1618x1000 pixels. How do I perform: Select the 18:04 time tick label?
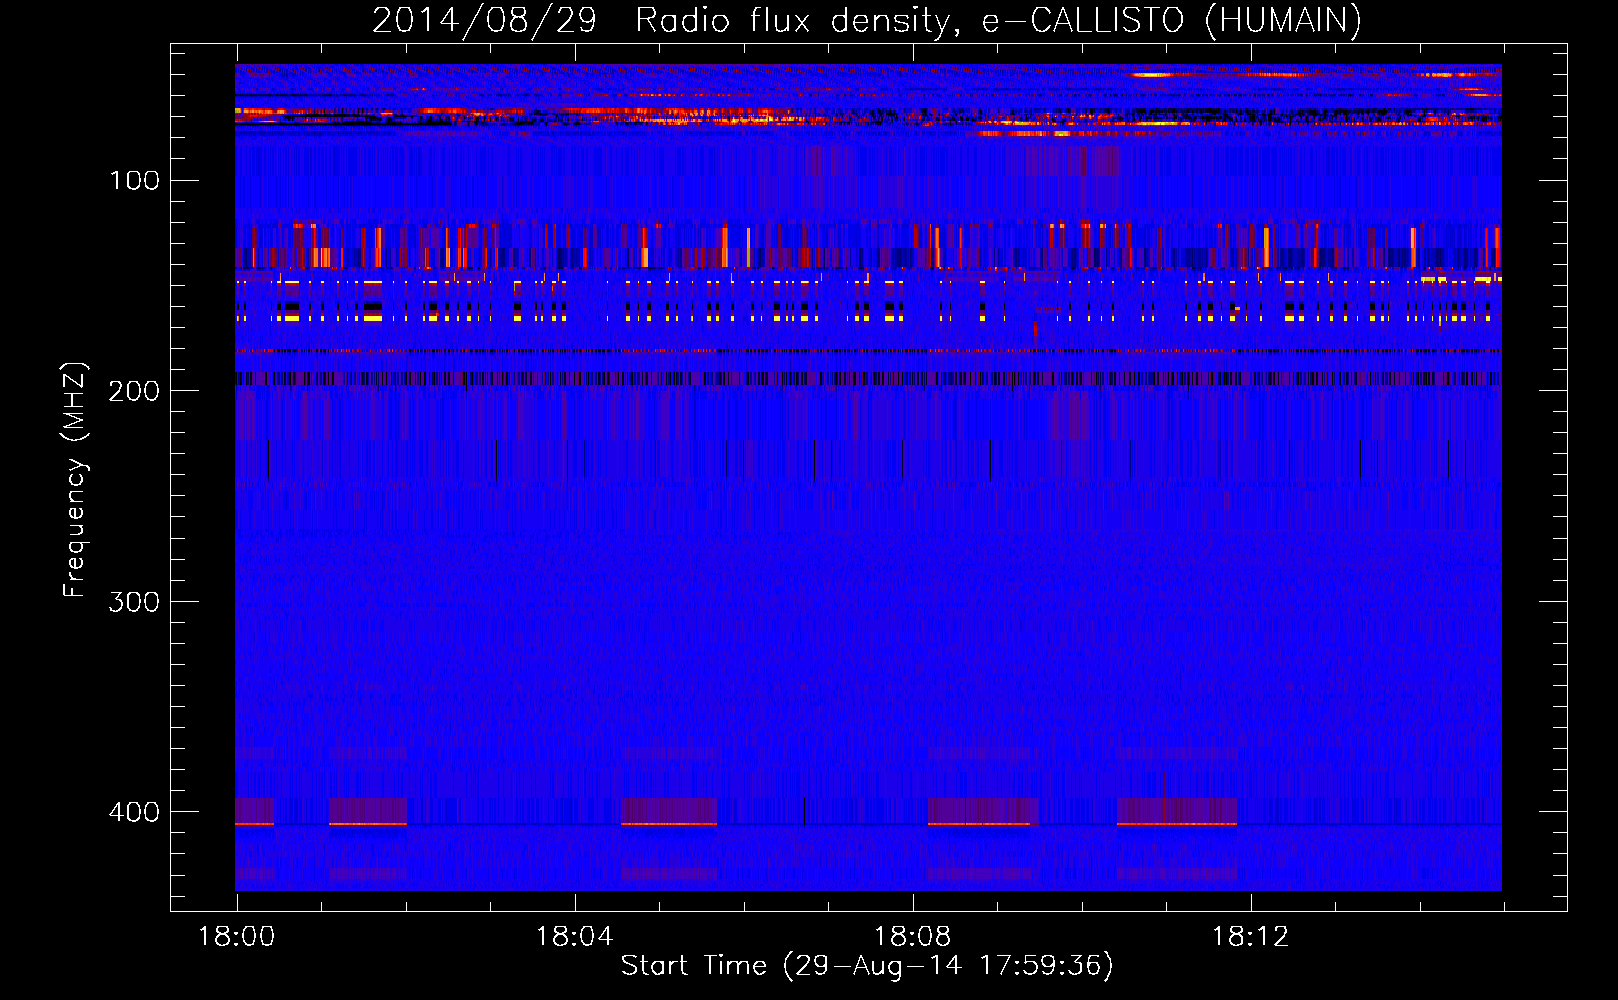click(x=574, y=937)
